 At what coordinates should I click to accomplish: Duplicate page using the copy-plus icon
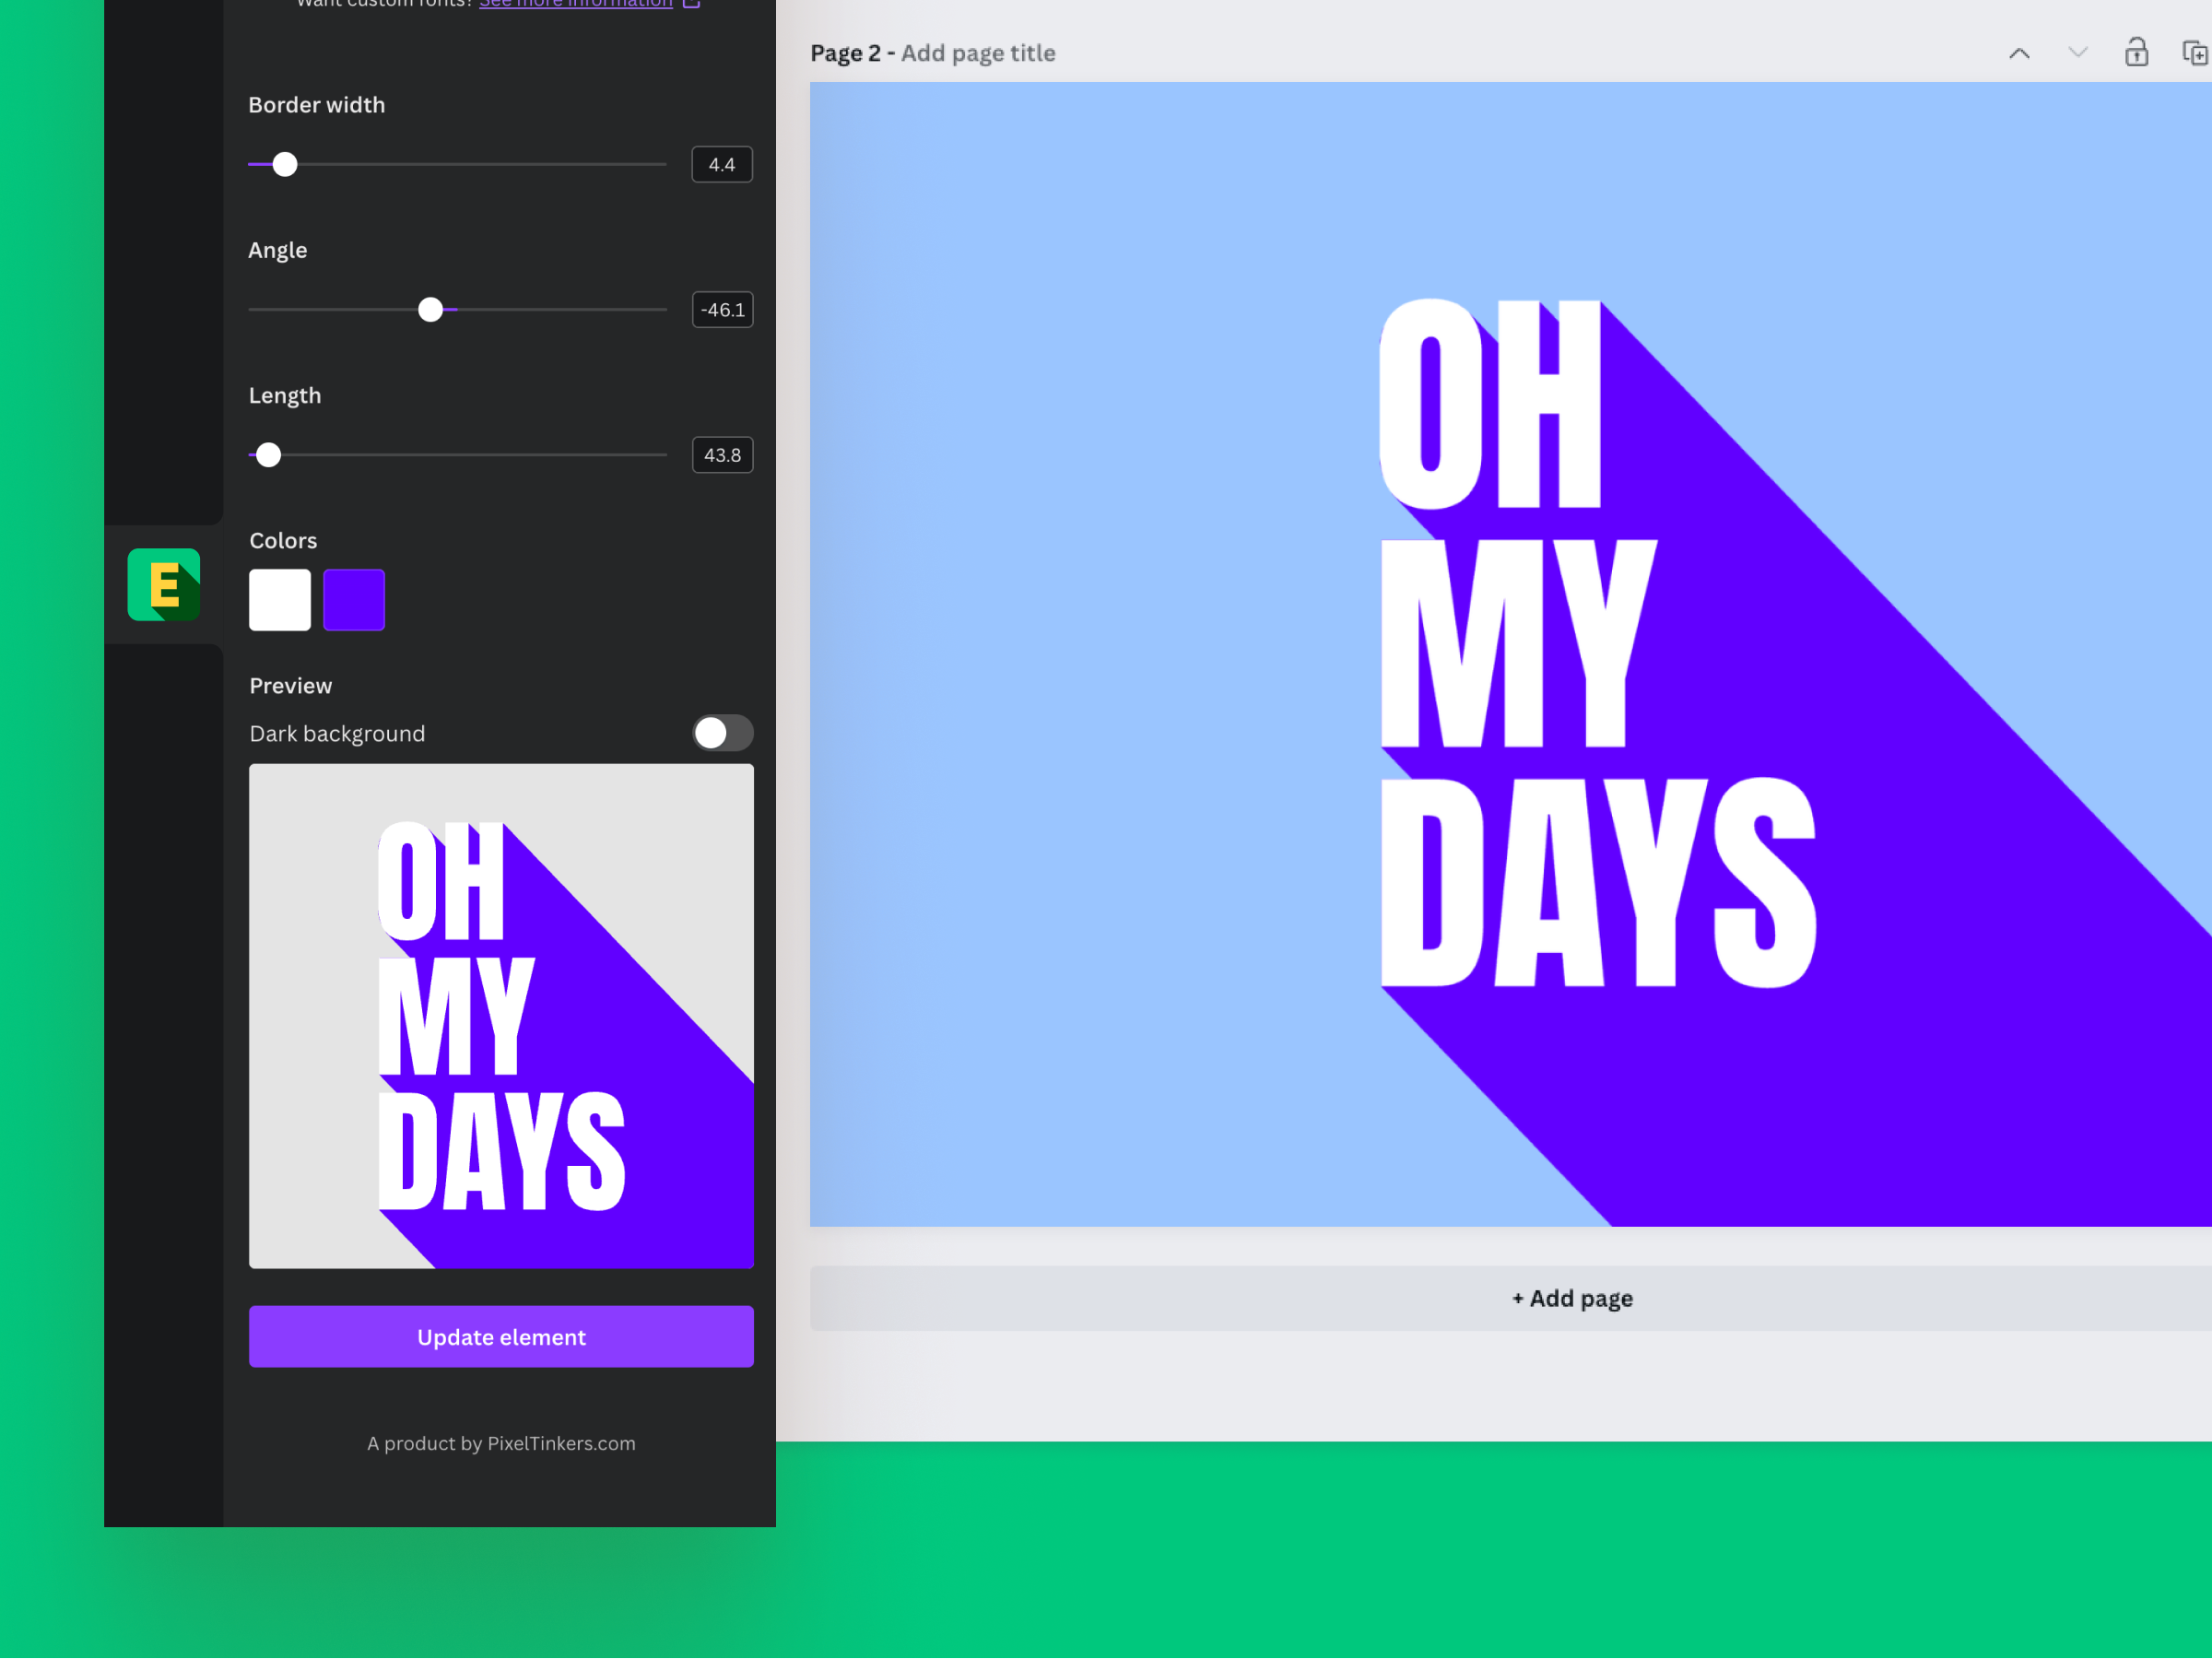pyautogui.click(x=2195, y=53)
